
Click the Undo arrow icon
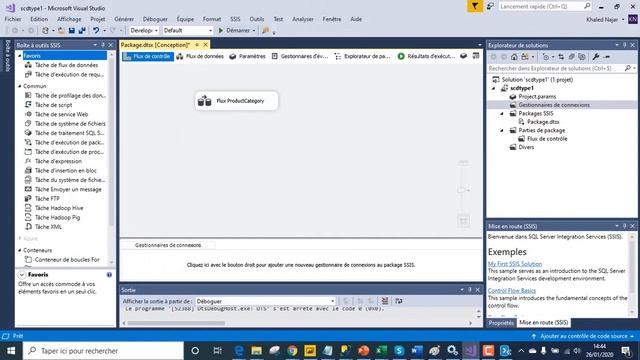[x=96, y=31]
